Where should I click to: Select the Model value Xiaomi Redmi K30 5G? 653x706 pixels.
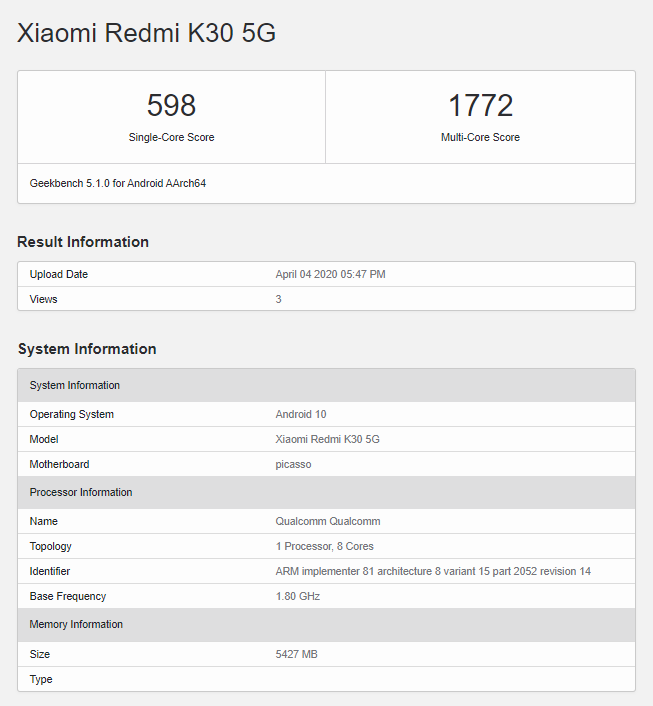[327, 439]
